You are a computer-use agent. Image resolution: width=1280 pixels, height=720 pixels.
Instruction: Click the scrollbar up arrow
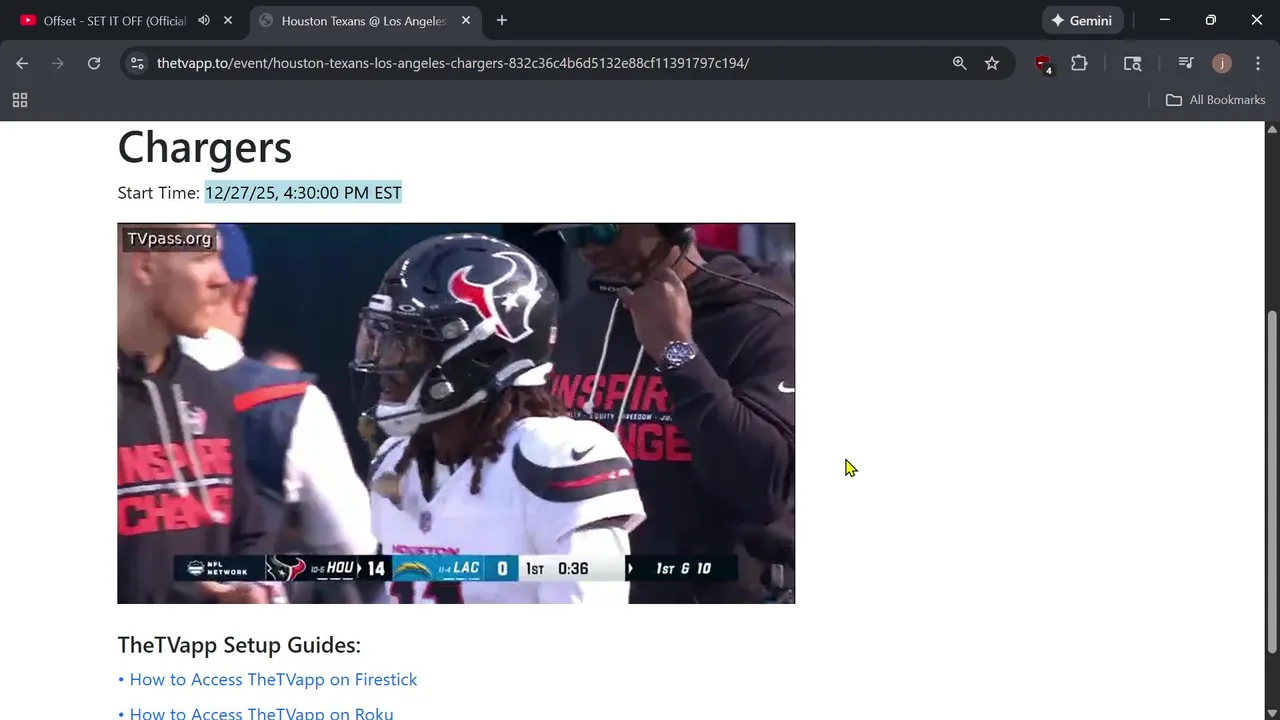pyautogui.click(x=1272, y=129)
